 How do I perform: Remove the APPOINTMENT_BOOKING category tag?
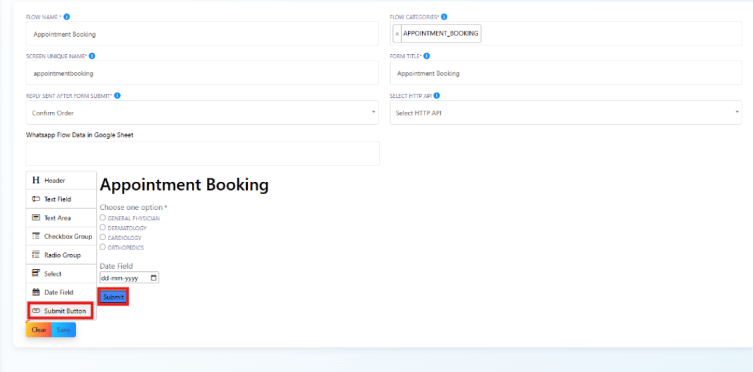[397, 34]
